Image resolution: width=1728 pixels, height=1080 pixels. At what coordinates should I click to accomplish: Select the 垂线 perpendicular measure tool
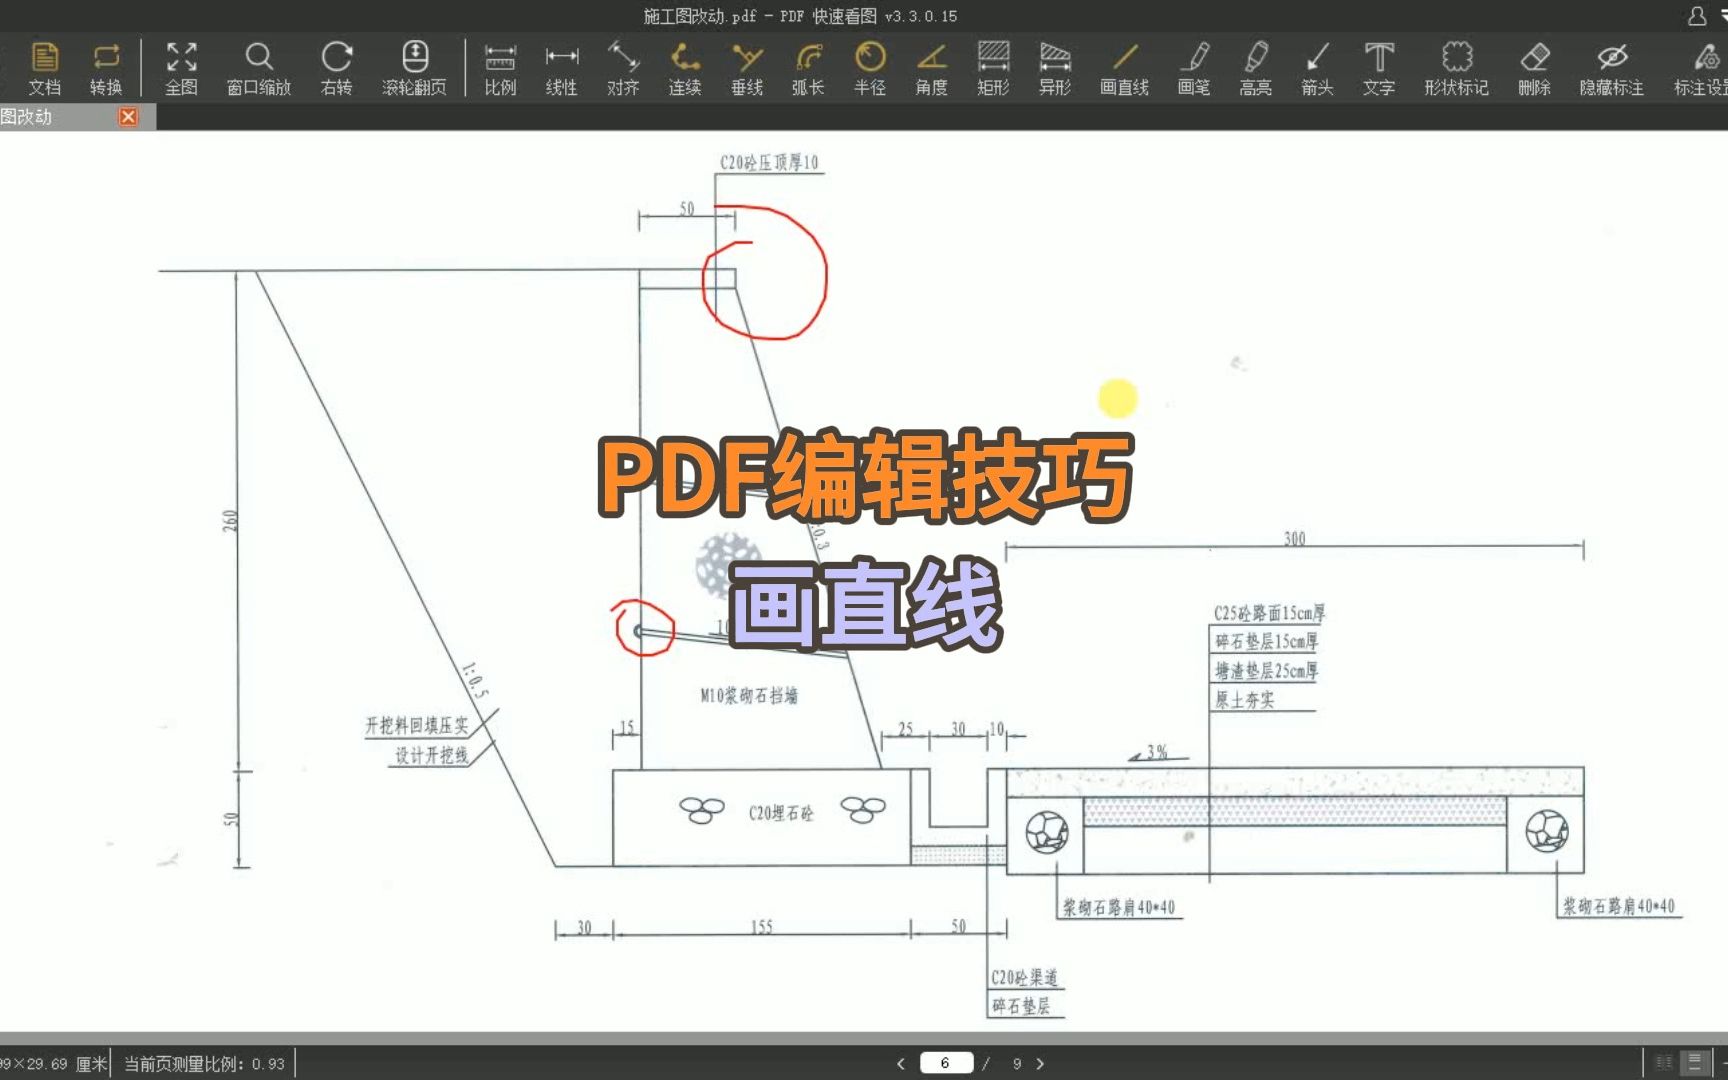[746, 65]
